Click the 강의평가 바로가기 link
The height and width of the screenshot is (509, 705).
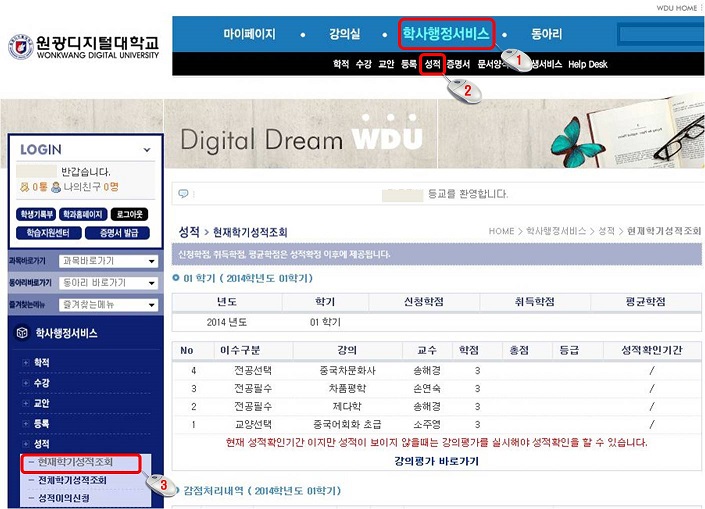click(435, 461)
